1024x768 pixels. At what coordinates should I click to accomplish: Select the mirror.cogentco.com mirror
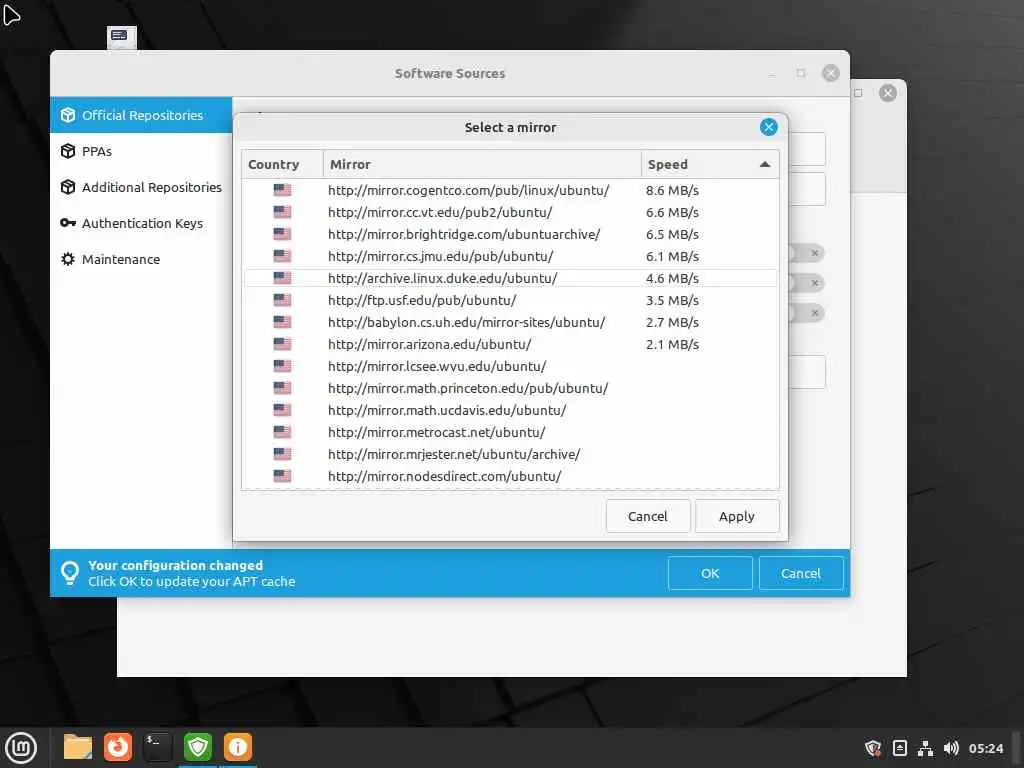click(x=510, y=190)
